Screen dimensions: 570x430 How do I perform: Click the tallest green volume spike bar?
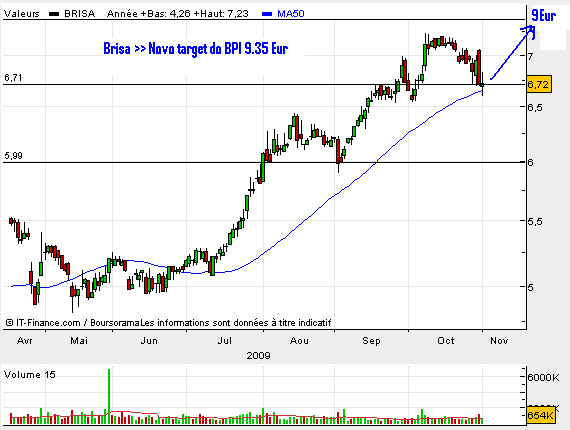109,396
